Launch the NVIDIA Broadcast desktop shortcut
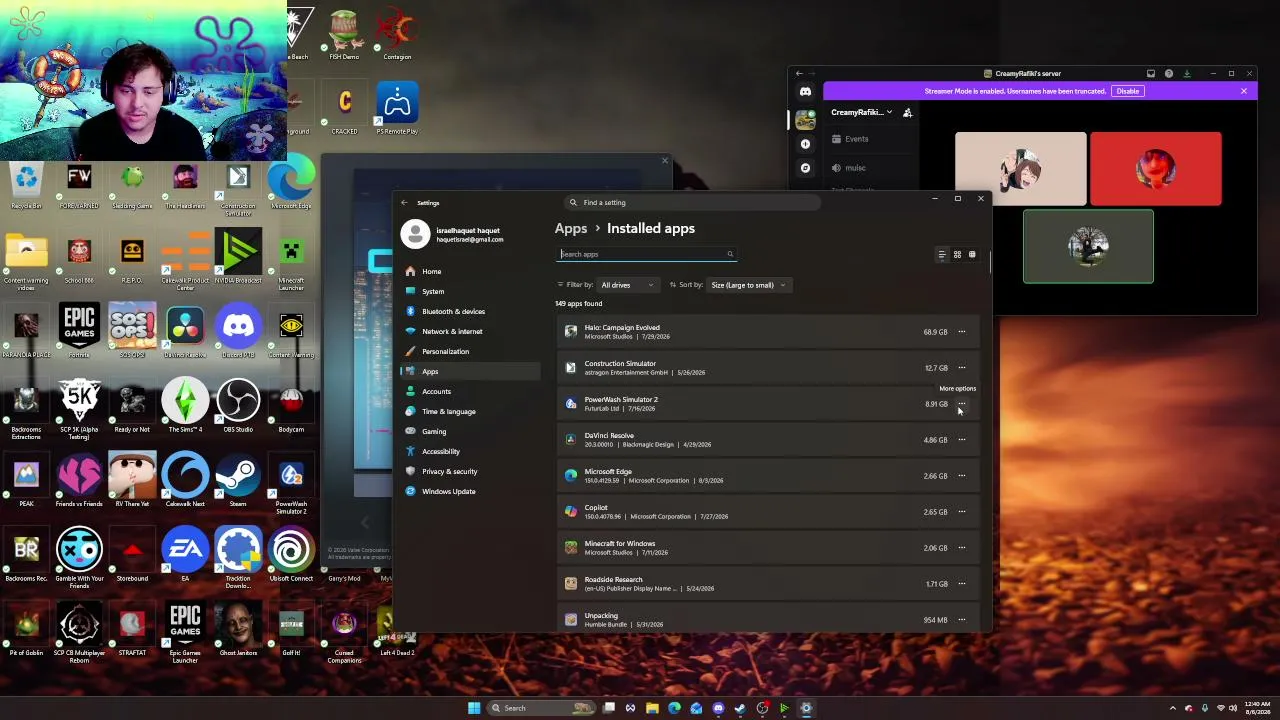1280x720 pixels. 238,257
